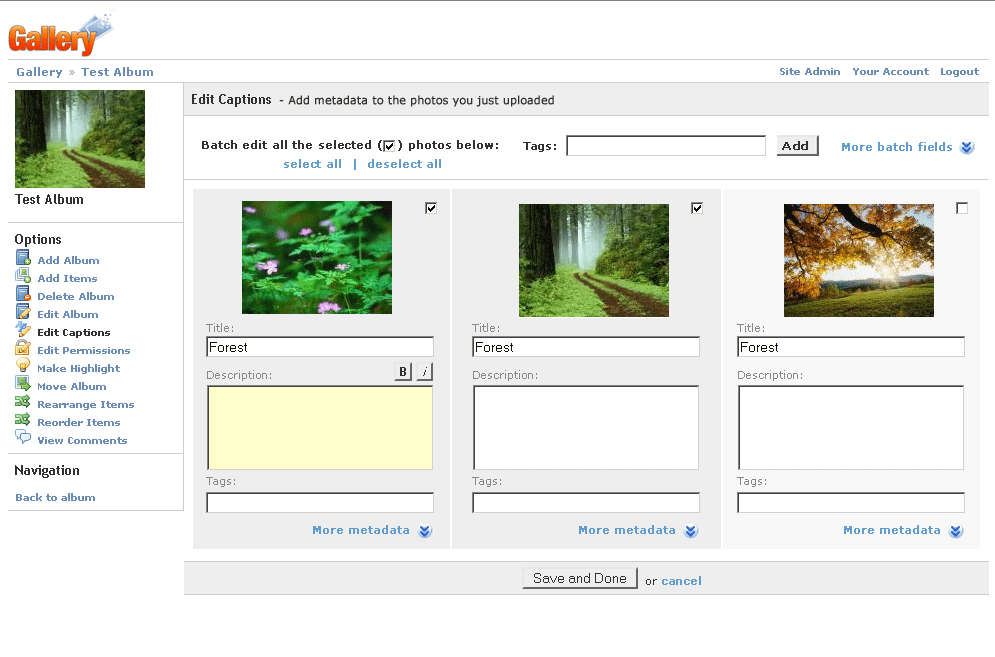Check the autumn tree photo's checkbox
995x657 pixels.
point(962,208)
